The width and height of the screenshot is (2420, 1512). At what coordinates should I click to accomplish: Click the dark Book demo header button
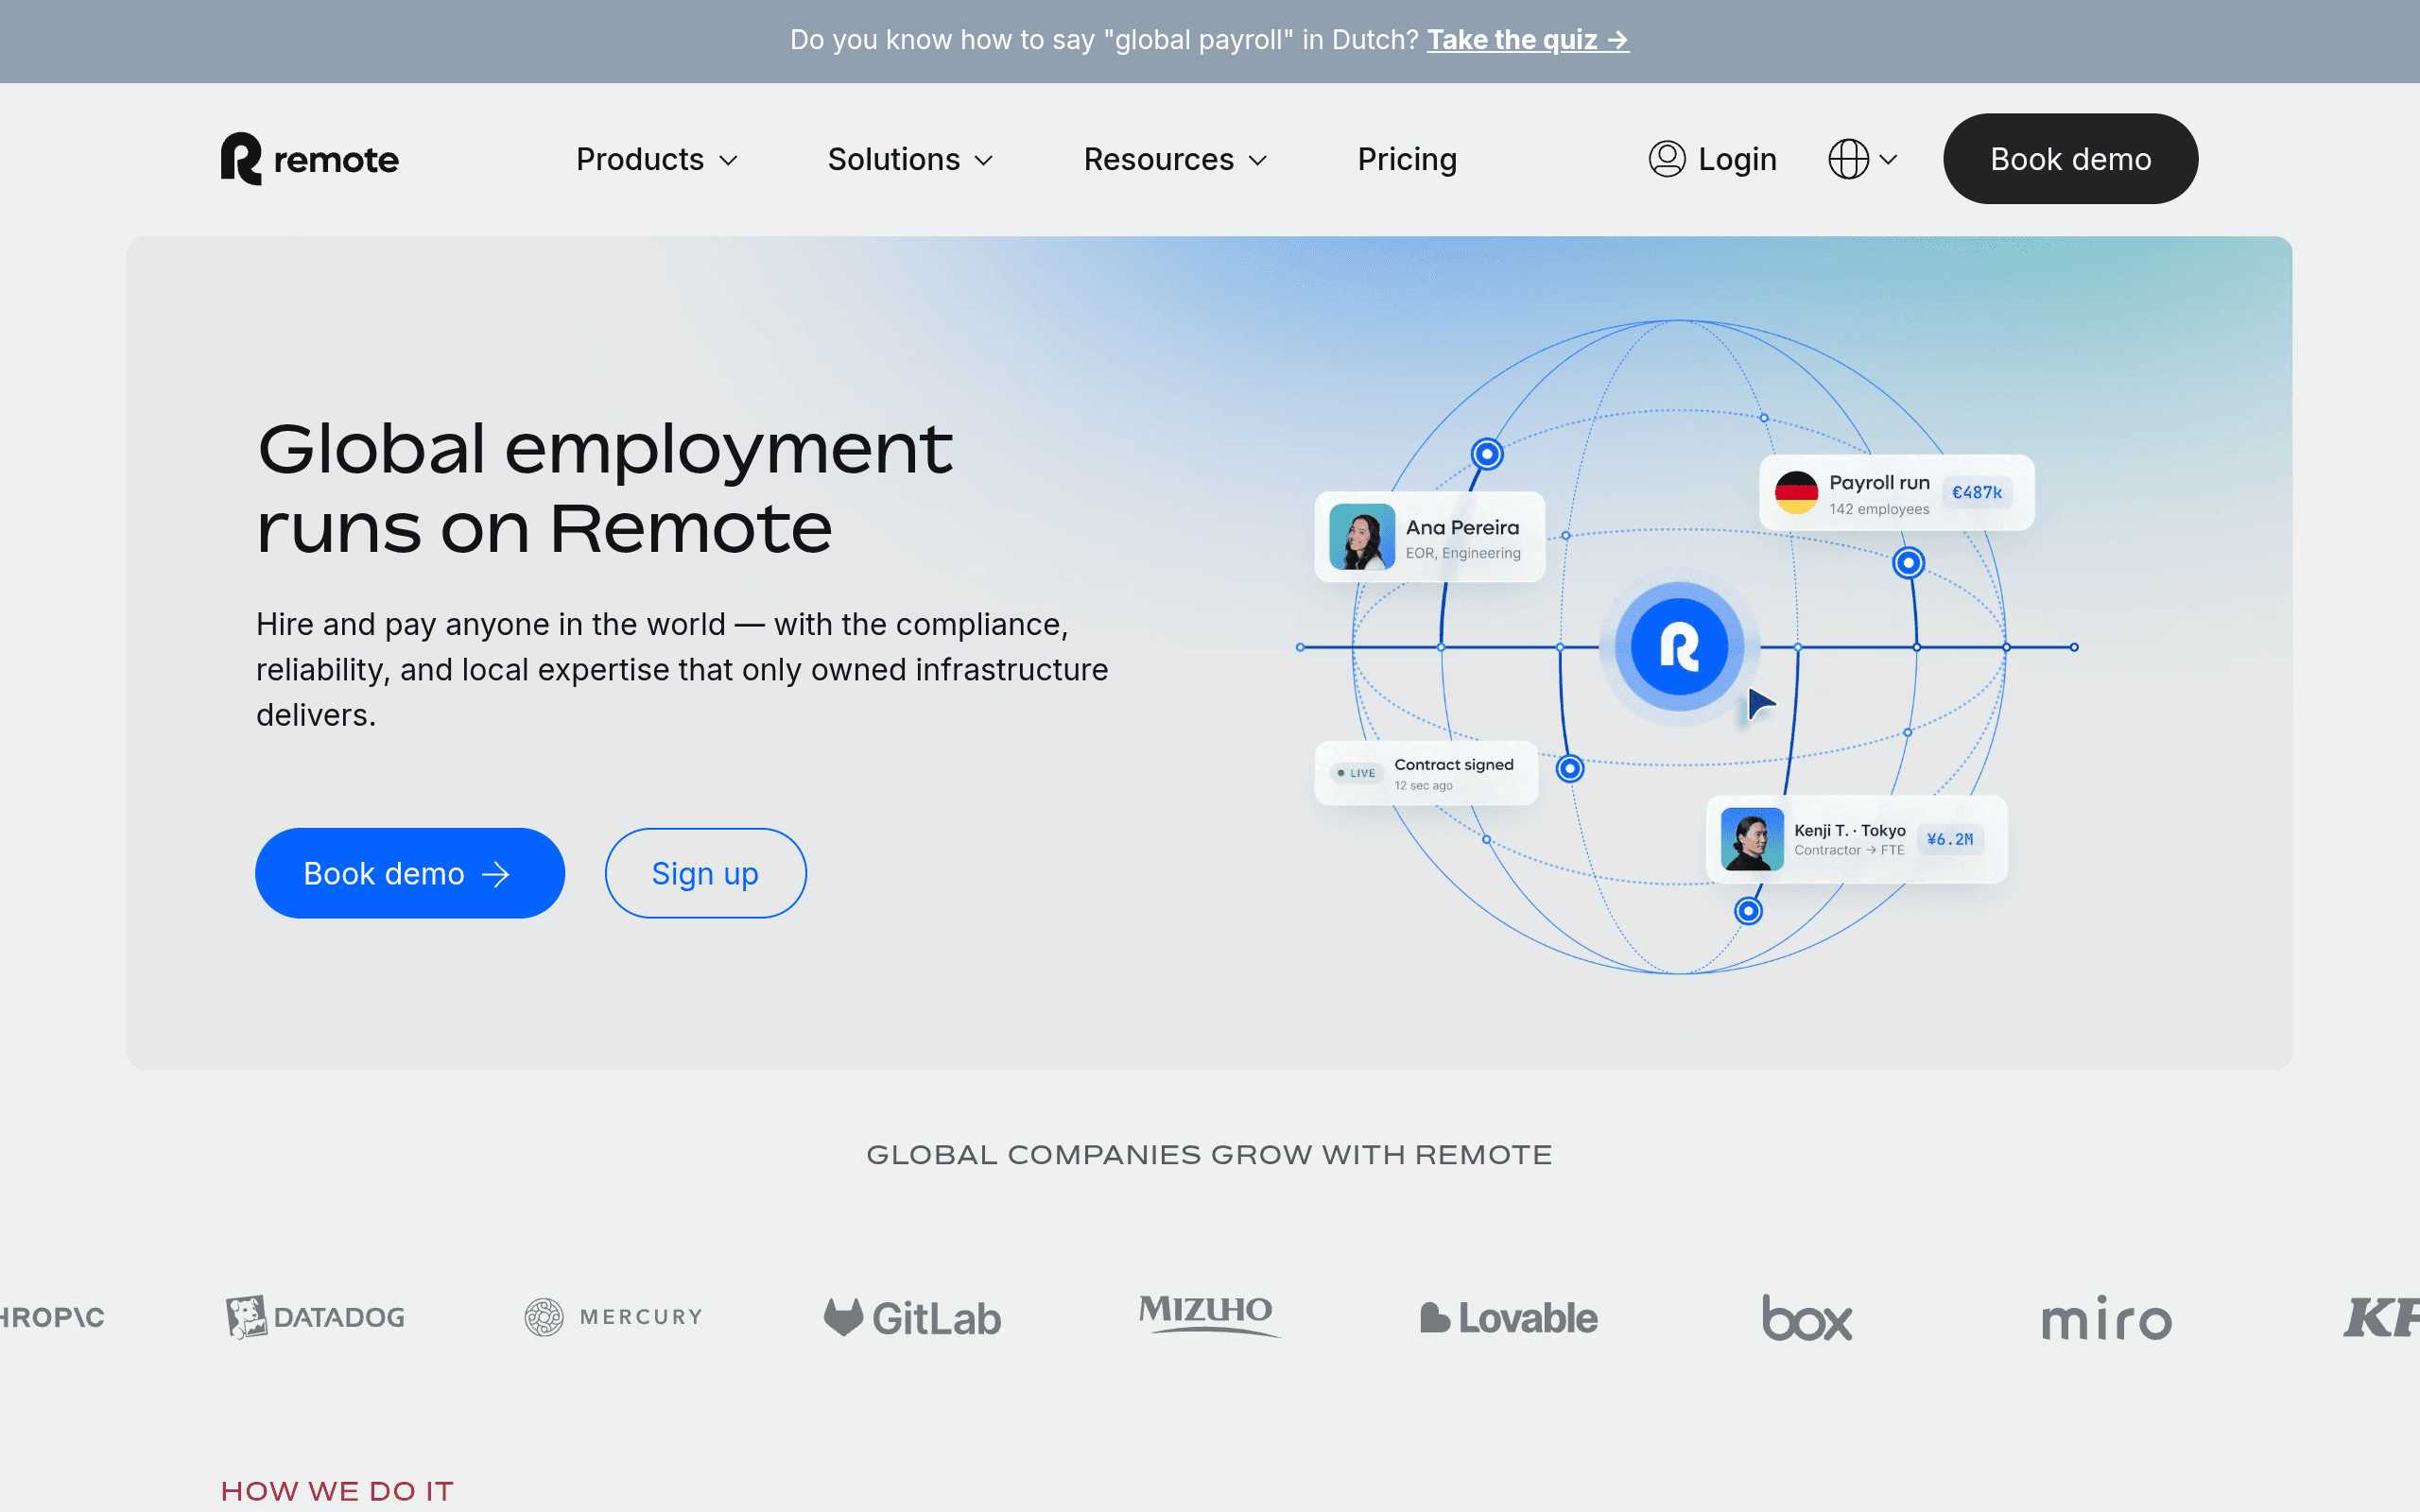click(2070, 159)
